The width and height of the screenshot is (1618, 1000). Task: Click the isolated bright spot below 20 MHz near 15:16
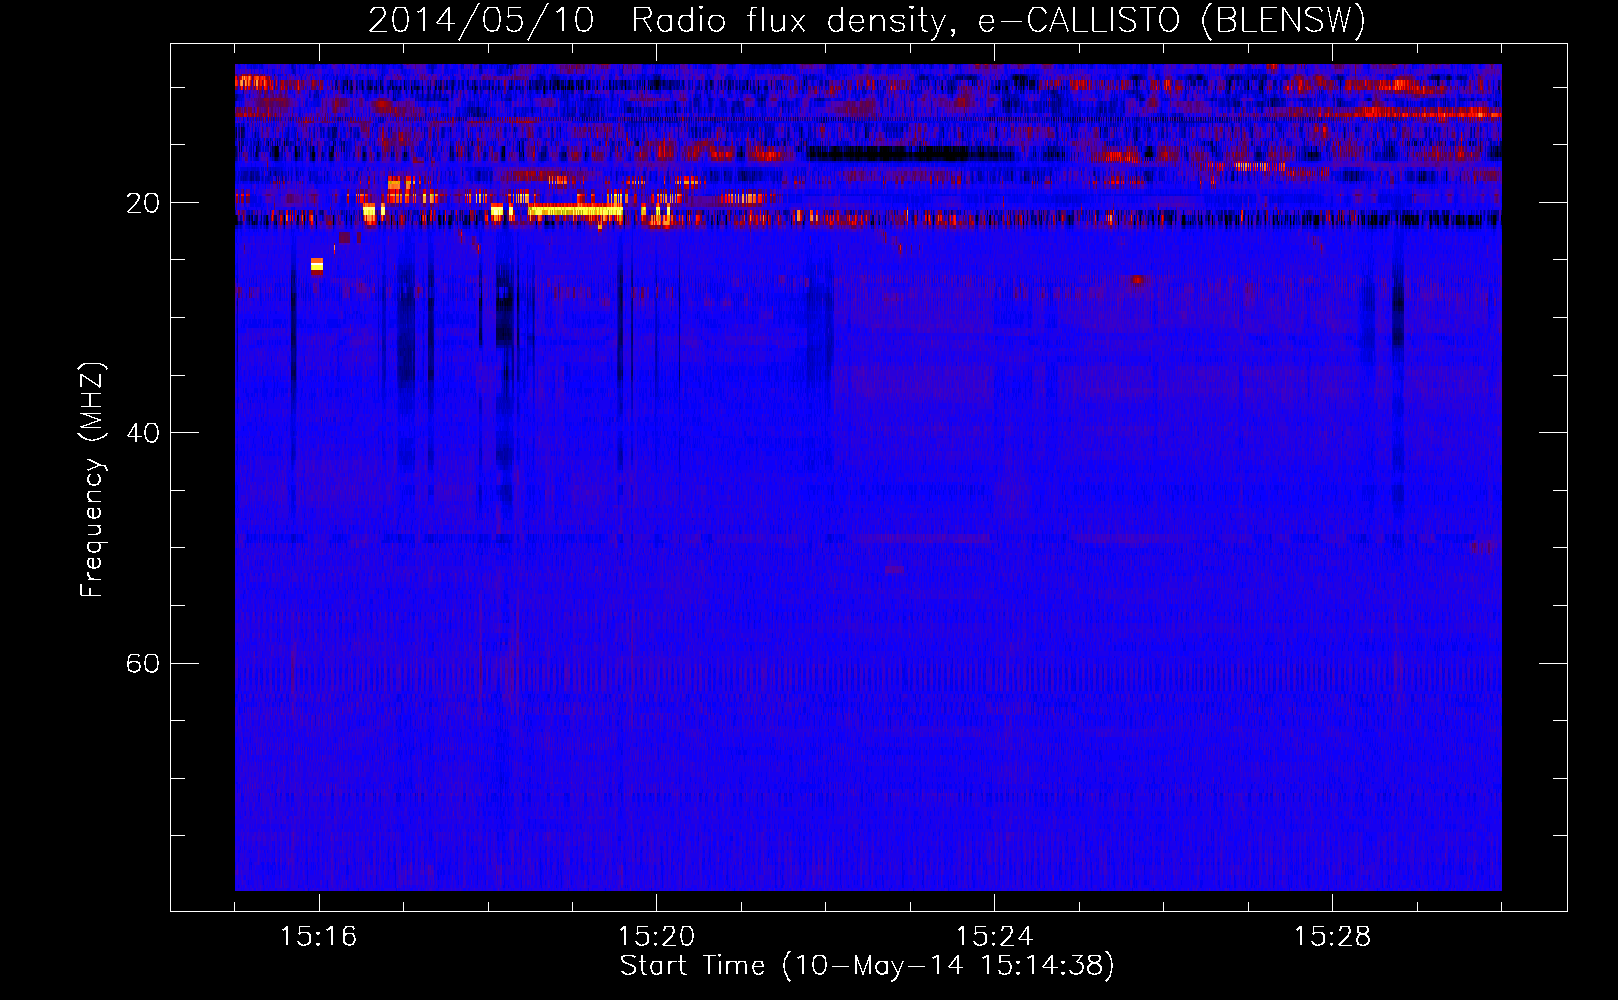tap(317, 265)
